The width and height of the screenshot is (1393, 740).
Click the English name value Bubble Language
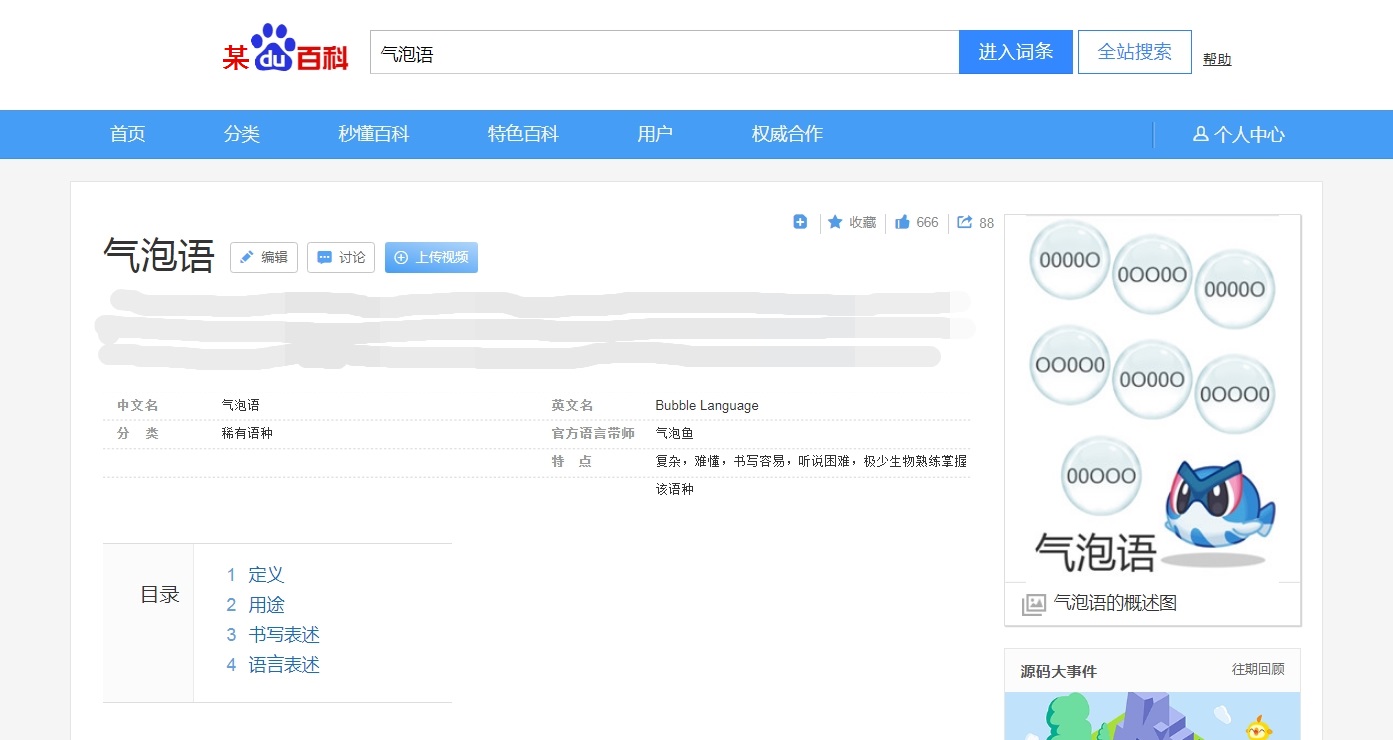coord(707,406)
